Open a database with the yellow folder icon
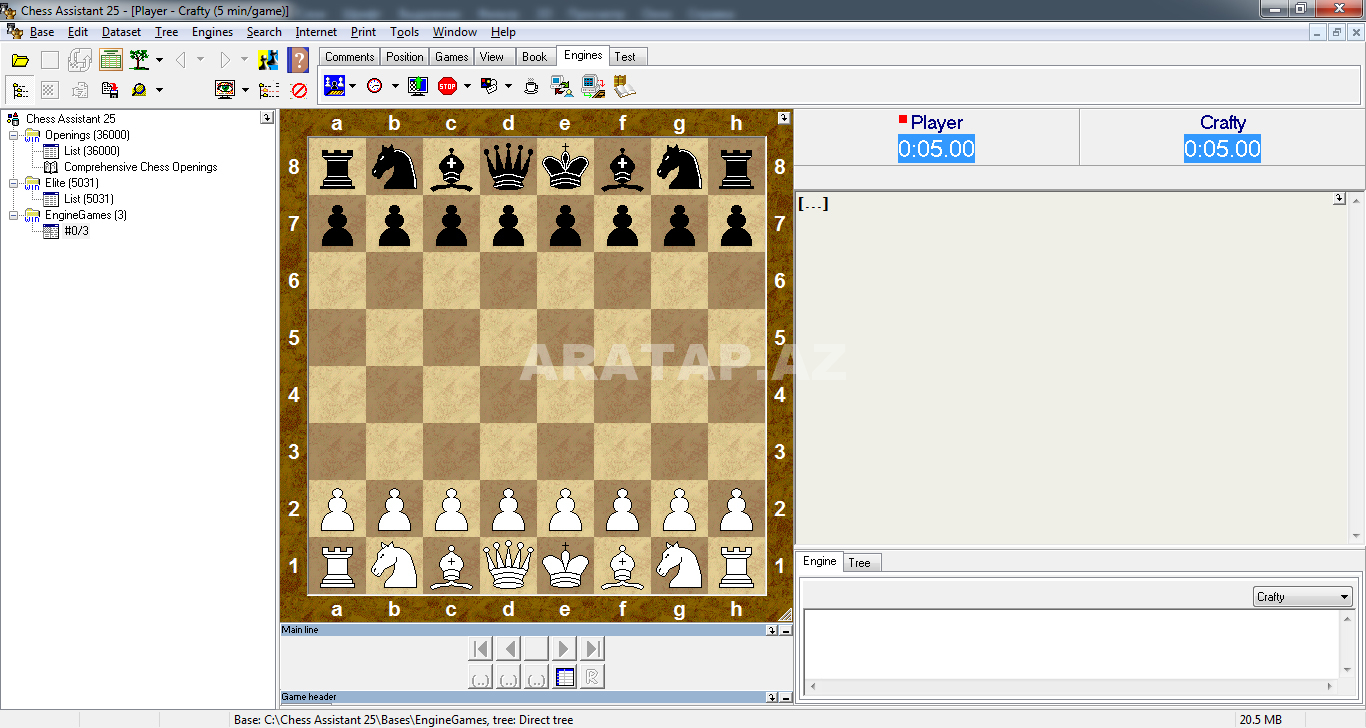 20,60
